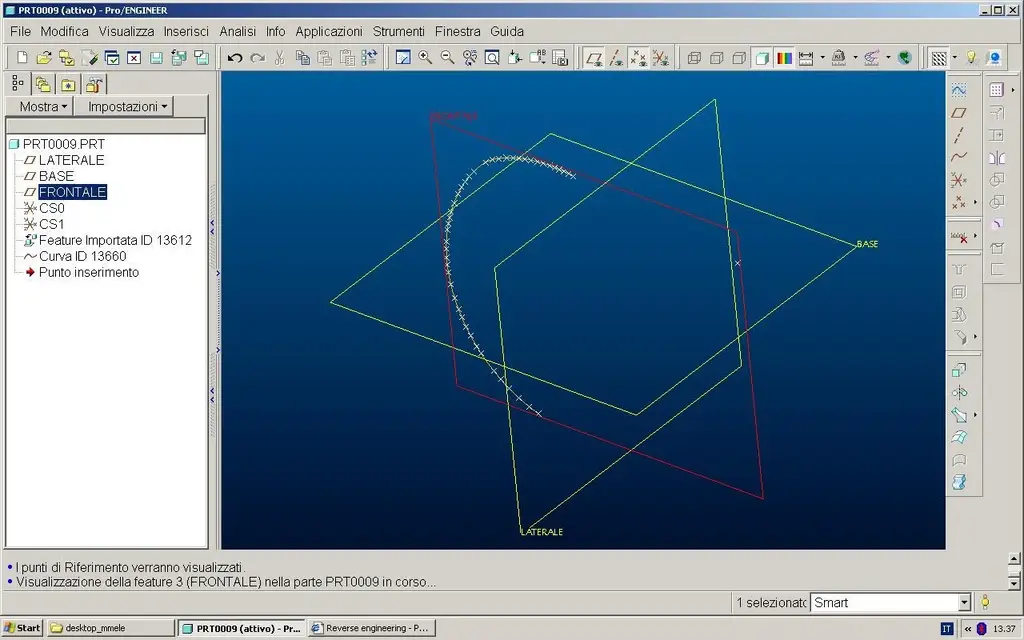1024x640 pixels.
Task: Switch to the model tree tab
Action: pyautogui.click(x=18, y=84)
